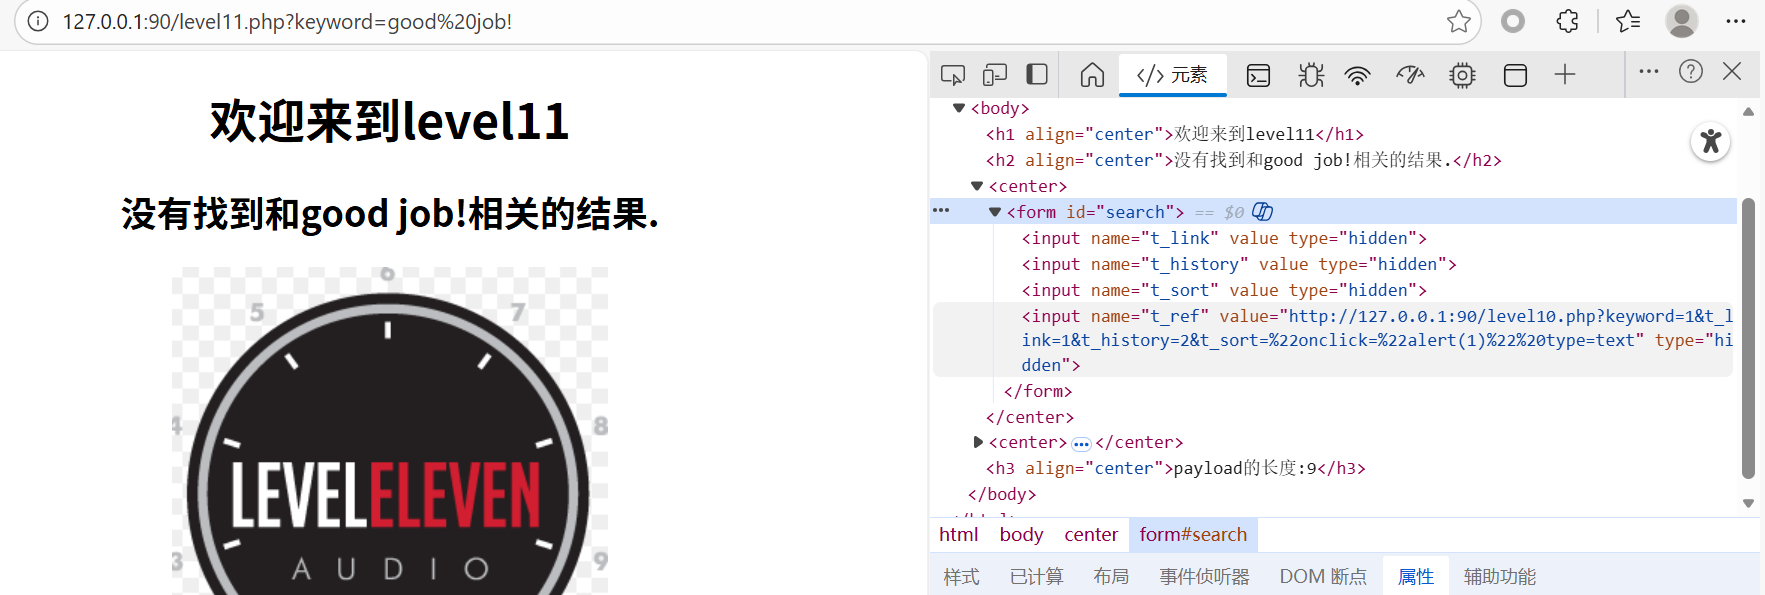The image size is (1765, 595).
Task: Add this page to favorites with star icon
Action: (1458, 21)
